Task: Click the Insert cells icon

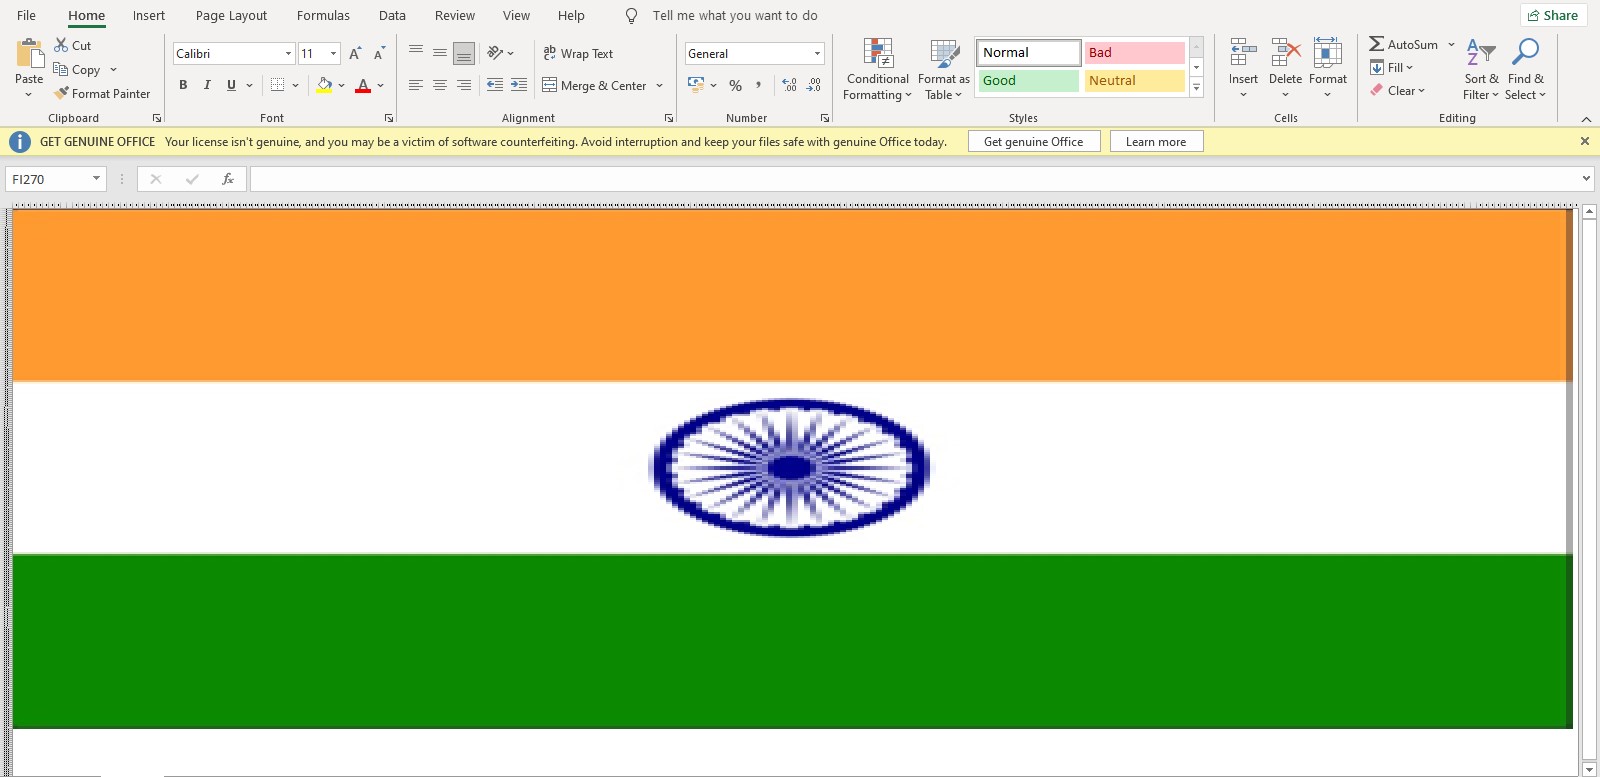Action: [x=1243, y=53]
